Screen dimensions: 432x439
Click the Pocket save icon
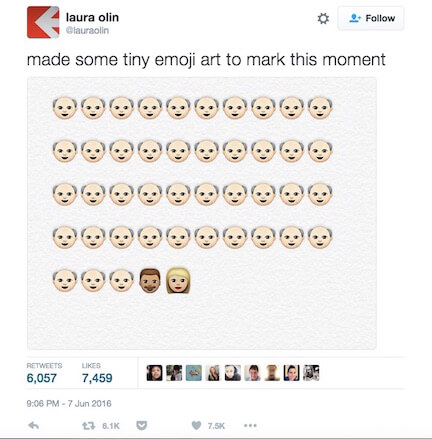[142, 425]
